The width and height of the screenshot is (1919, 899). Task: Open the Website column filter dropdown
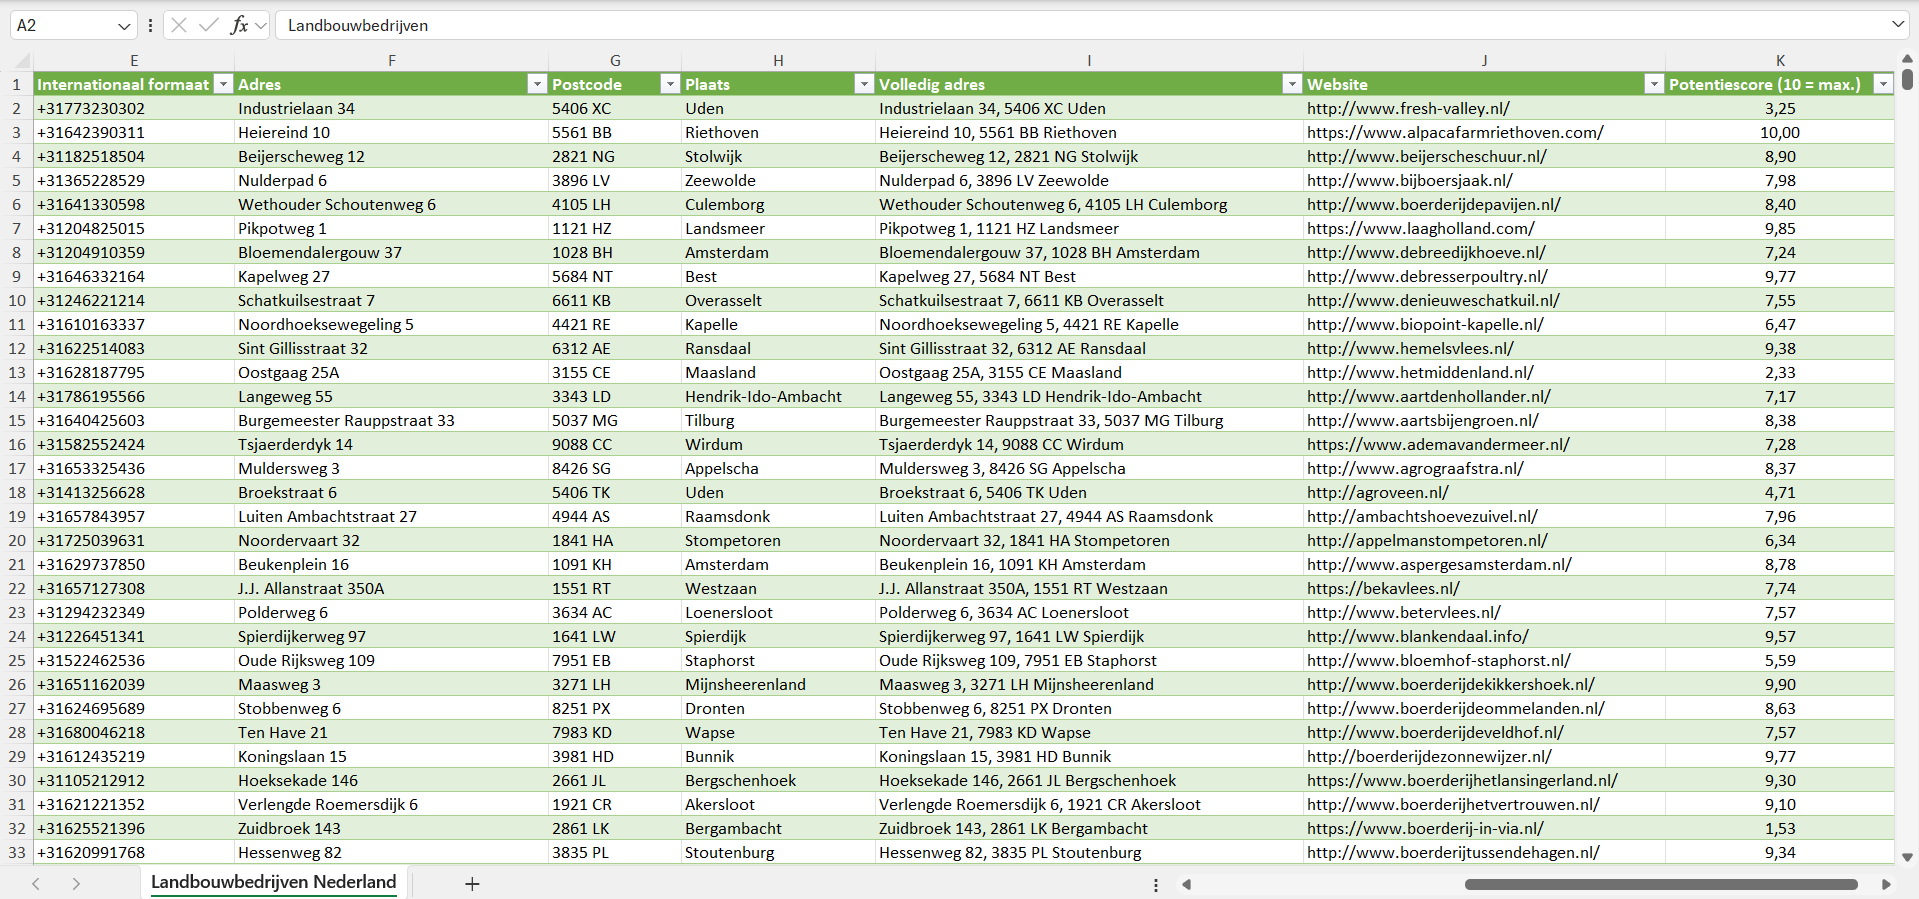coord(1654,84)
